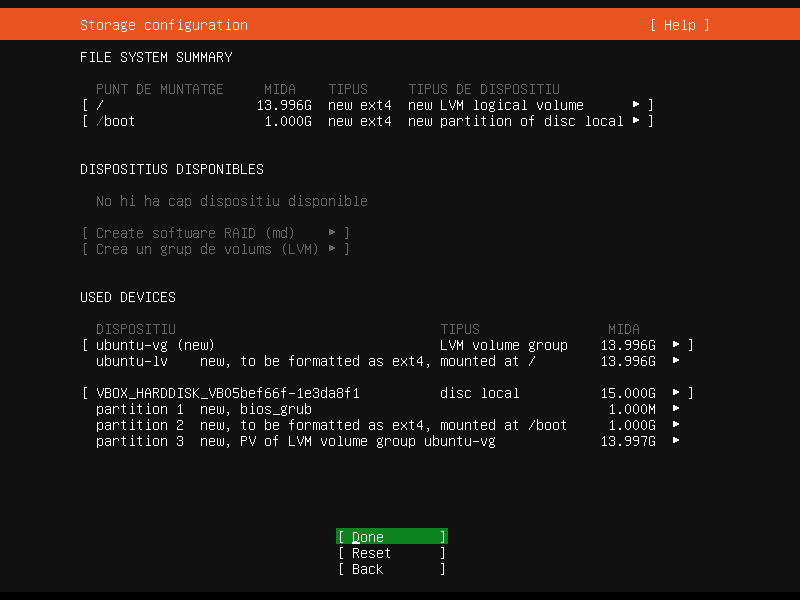Screen dimensions: 800x600
Task: Click arrow next to partition 2 /boot
Action: [676, 425]
